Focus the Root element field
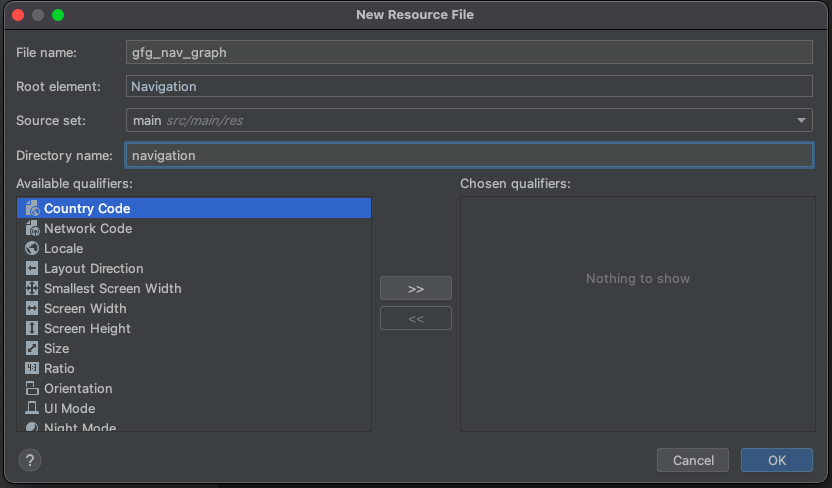The width and height of the screenshot is (832, 488). pyautogui.click(x=469, y=86)
